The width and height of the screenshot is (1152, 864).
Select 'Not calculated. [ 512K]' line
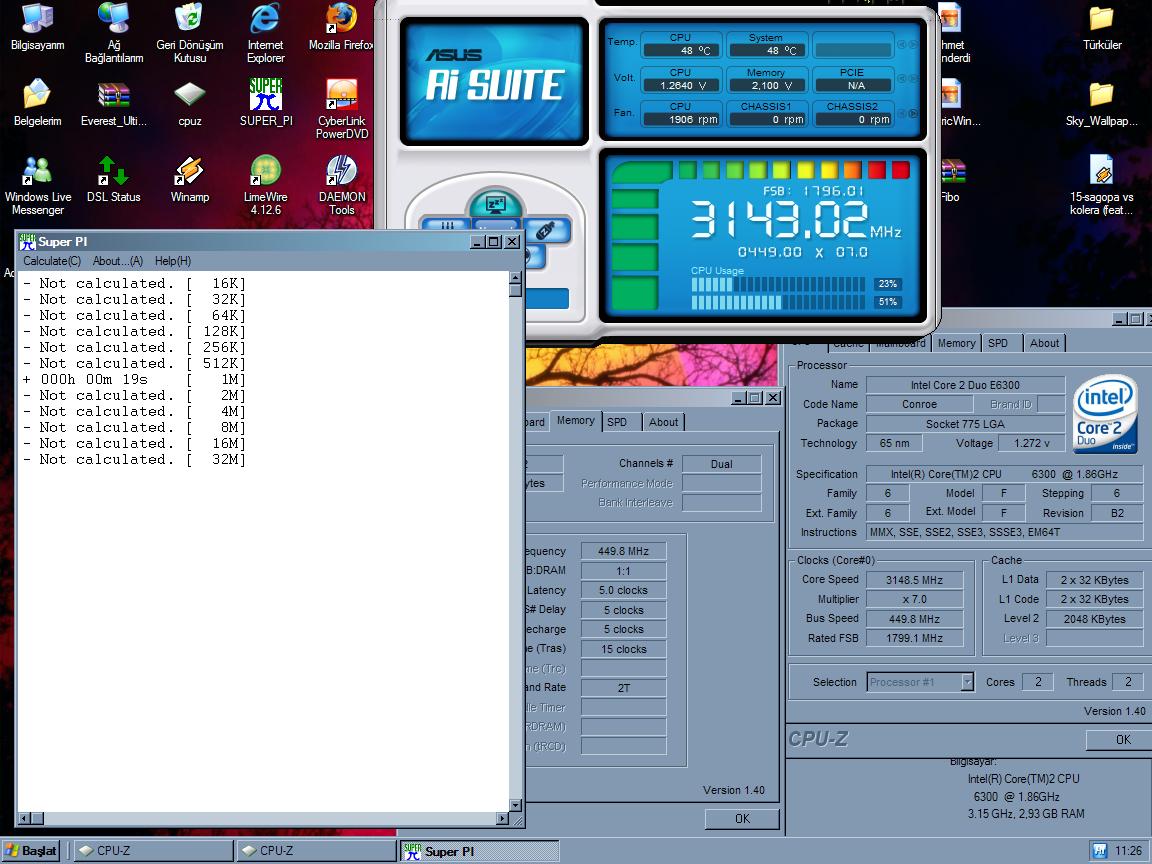[134, 363]
